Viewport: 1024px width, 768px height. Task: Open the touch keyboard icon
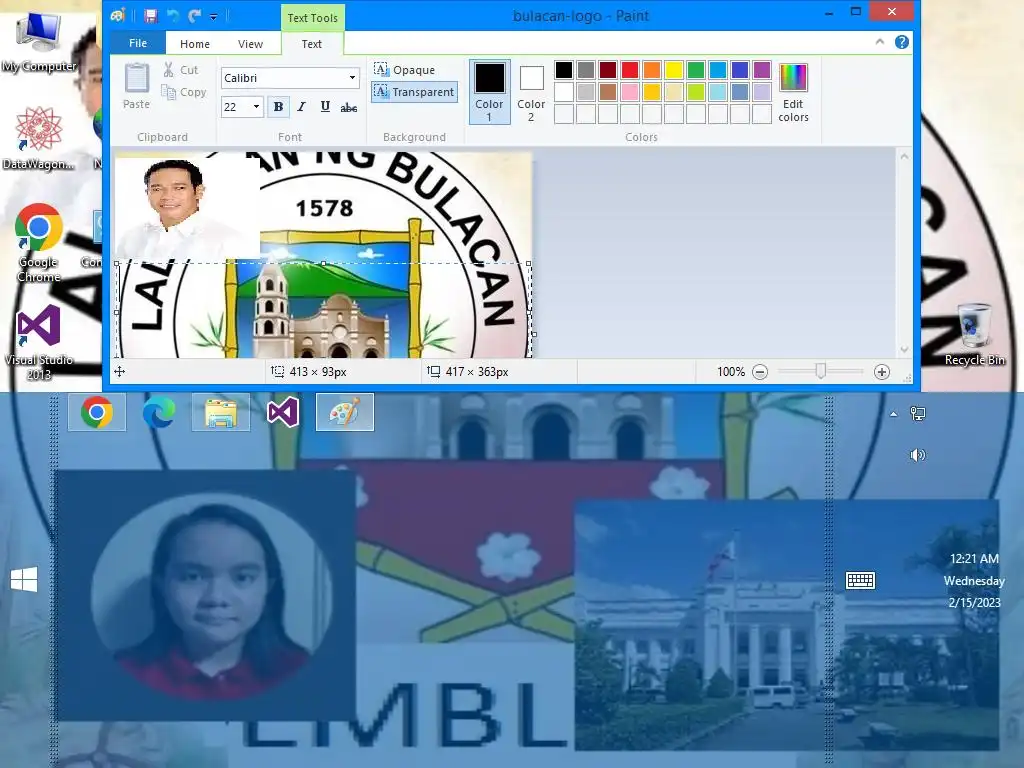(x=861, y=580)
